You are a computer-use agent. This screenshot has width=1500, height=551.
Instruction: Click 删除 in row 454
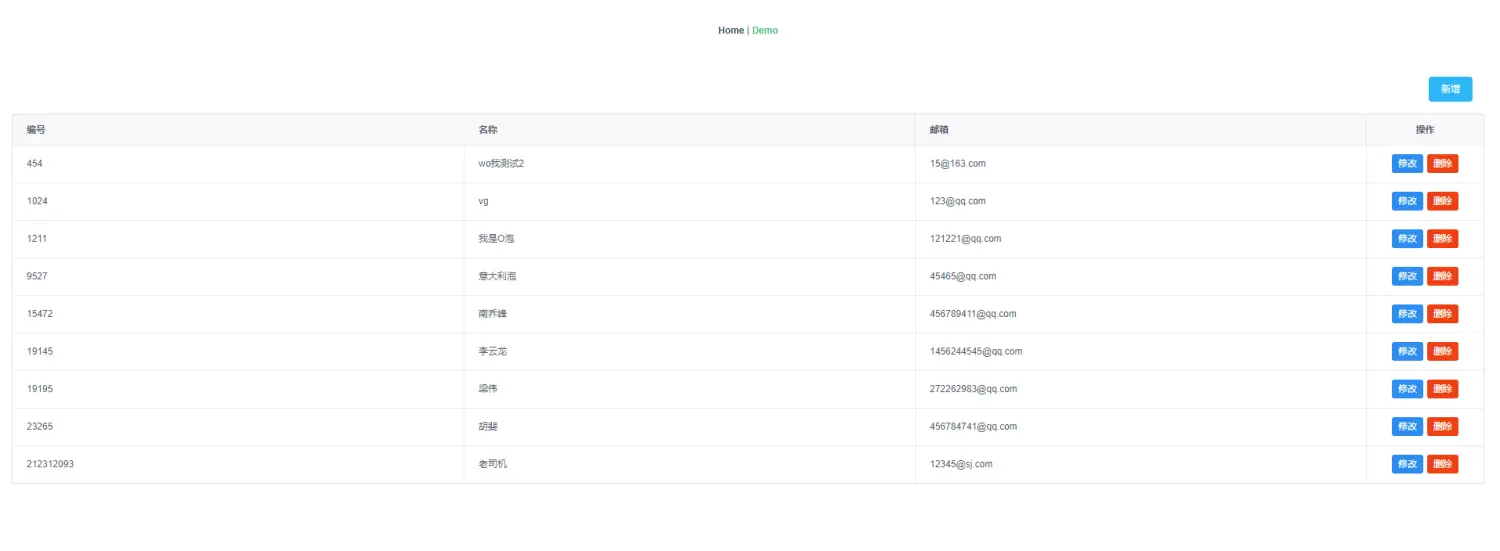tap(1442, 164)
